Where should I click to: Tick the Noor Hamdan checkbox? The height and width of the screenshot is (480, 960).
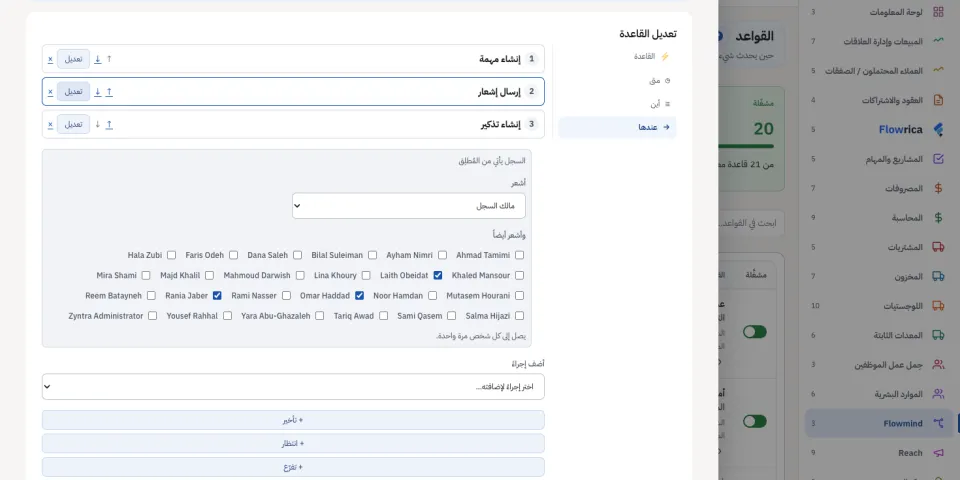click(x=433, y=295)
